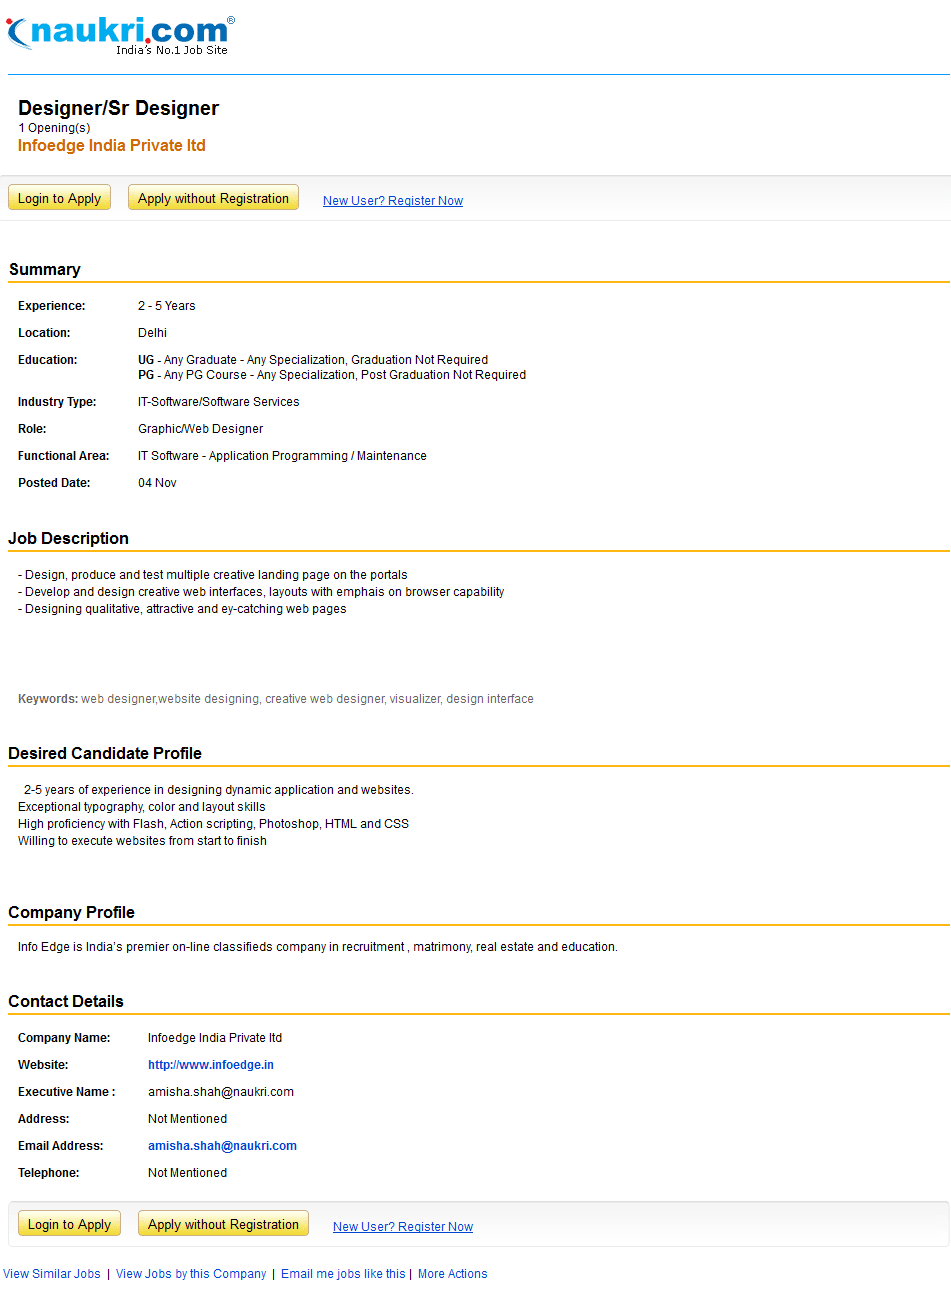Click the bottom Apply without Registration button
Screen dimensions: 951x1293
[x=223, y=1224]
